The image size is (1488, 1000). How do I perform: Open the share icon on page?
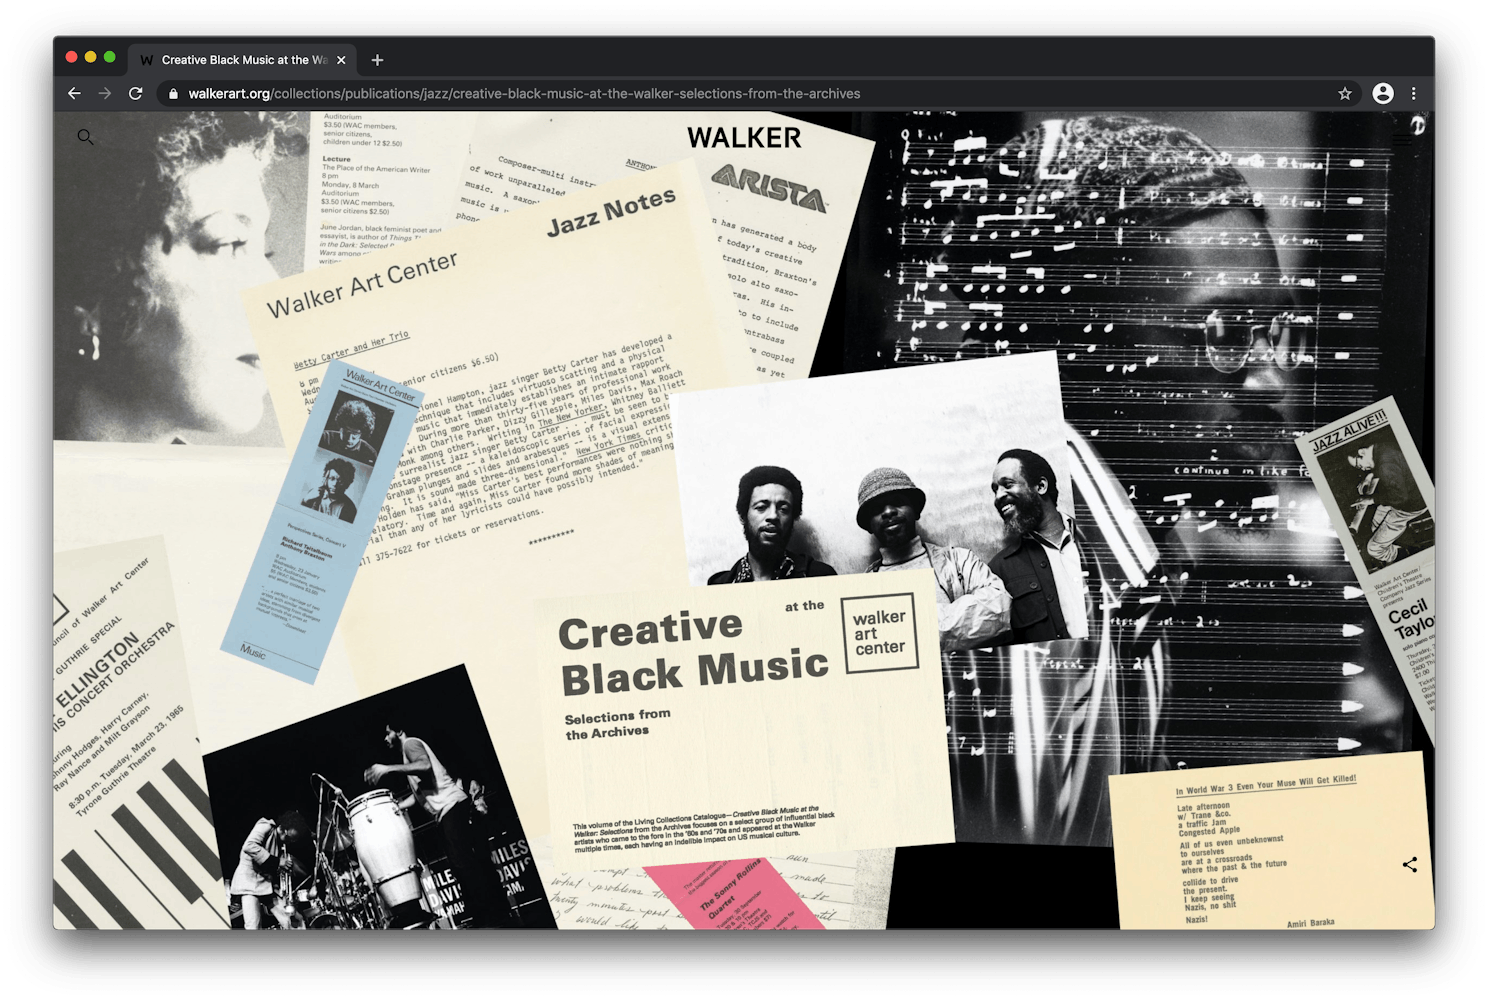[1410, 865]
